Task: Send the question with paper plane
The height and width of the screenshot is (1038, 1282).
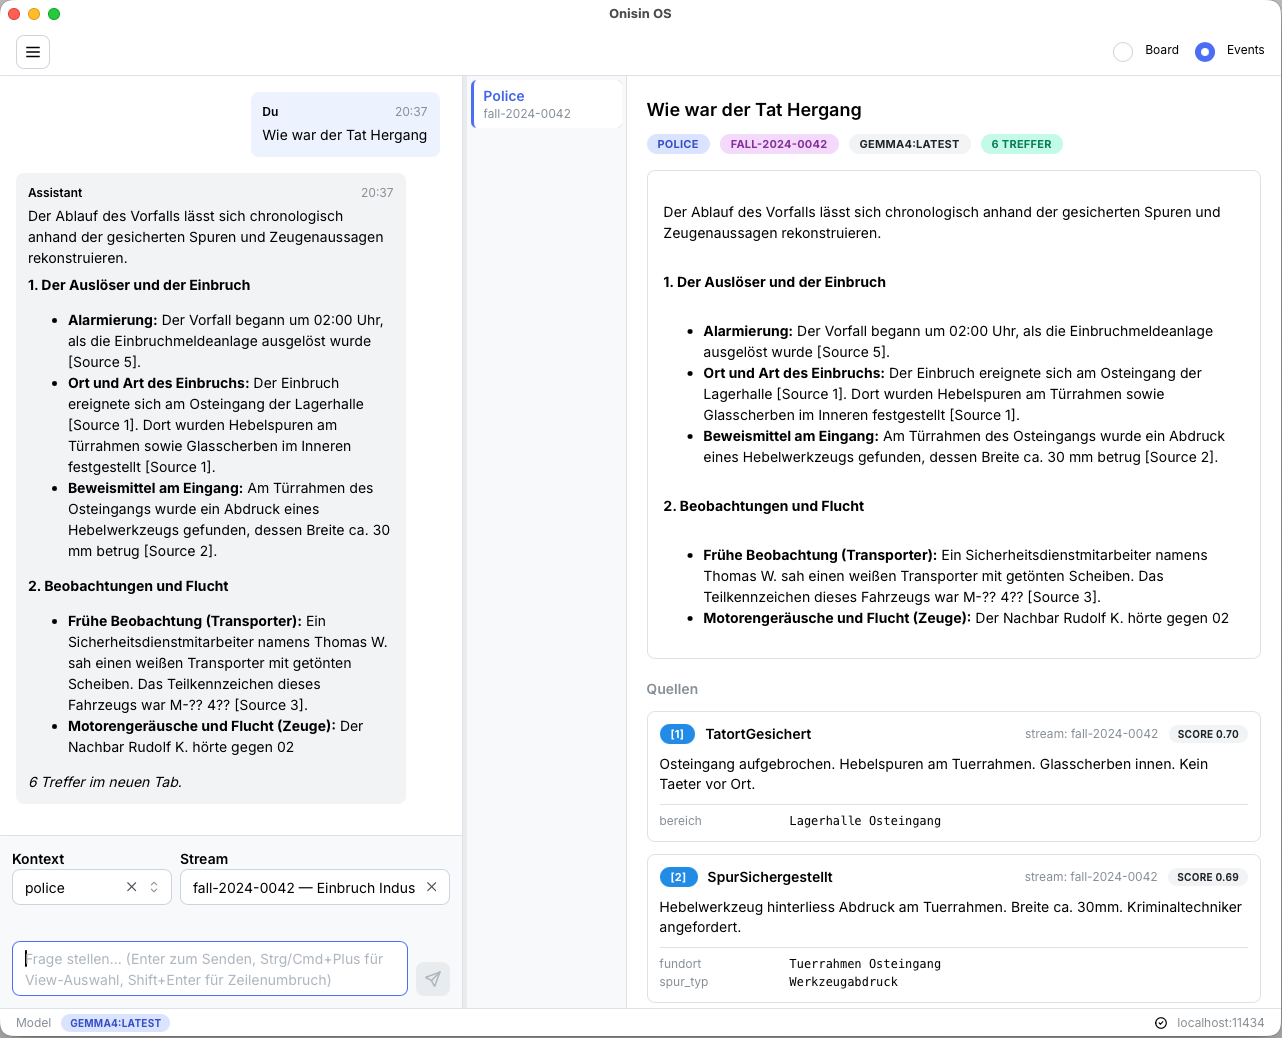Action: [x=433, y=979]
